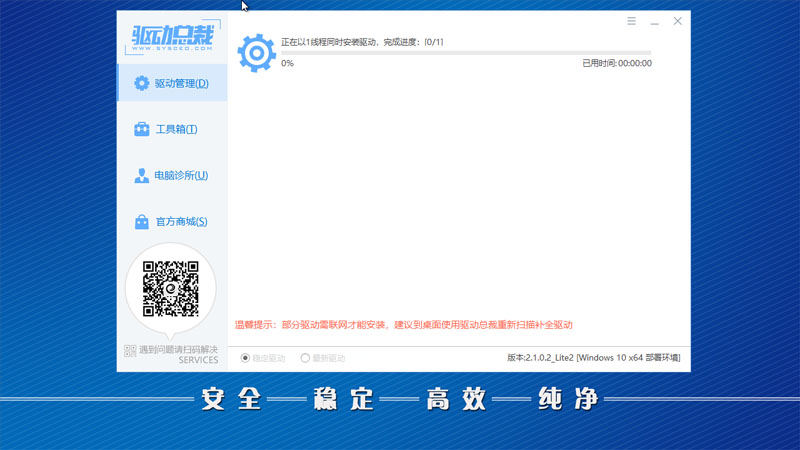Select the 最新驱动 radio button

pos(305,358)
